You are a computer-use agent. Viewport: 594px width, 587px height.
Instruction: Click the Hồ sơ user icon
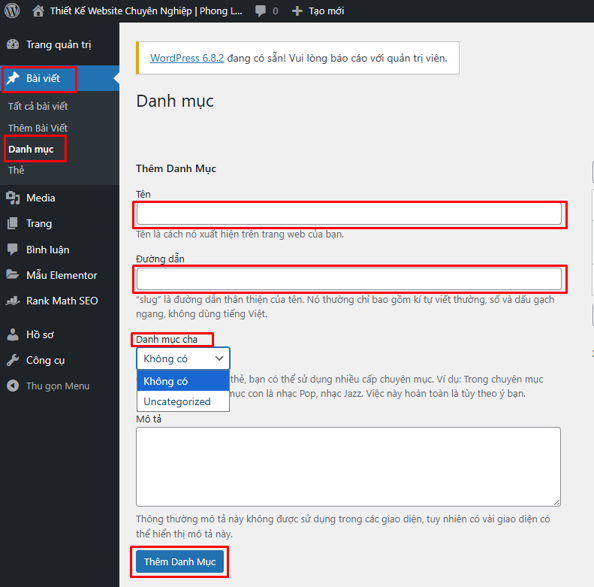[x=13, y=334]
